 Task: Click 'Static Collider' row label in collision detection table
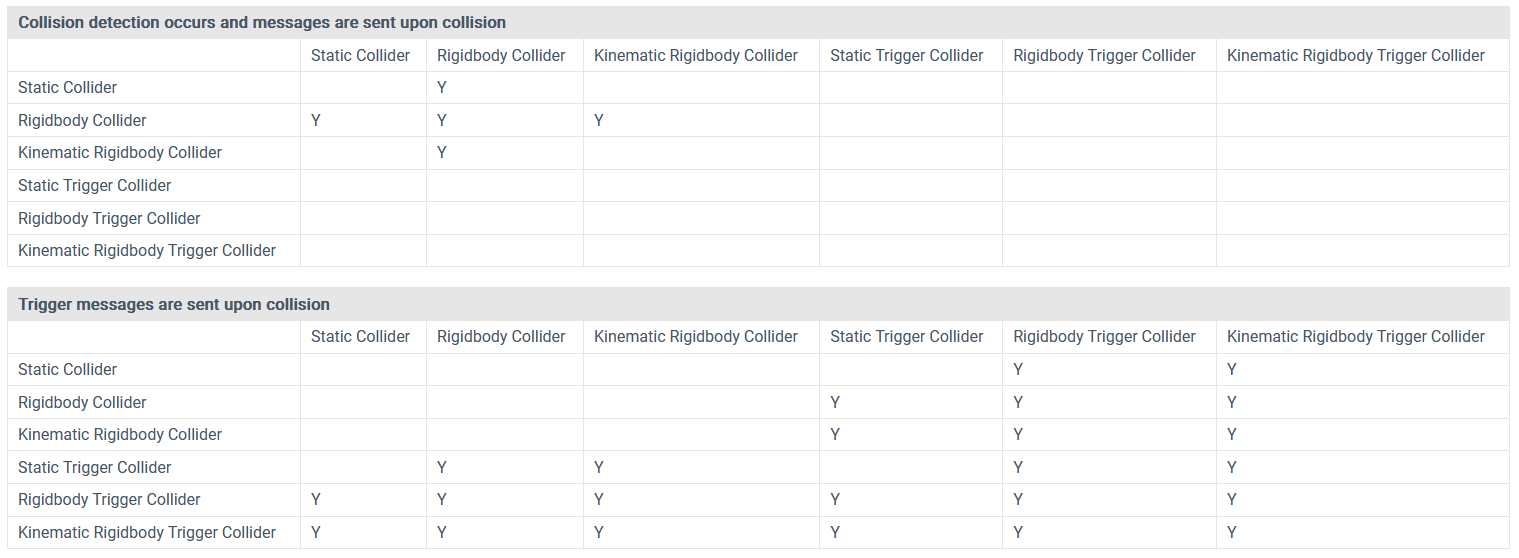coord(68,88)
